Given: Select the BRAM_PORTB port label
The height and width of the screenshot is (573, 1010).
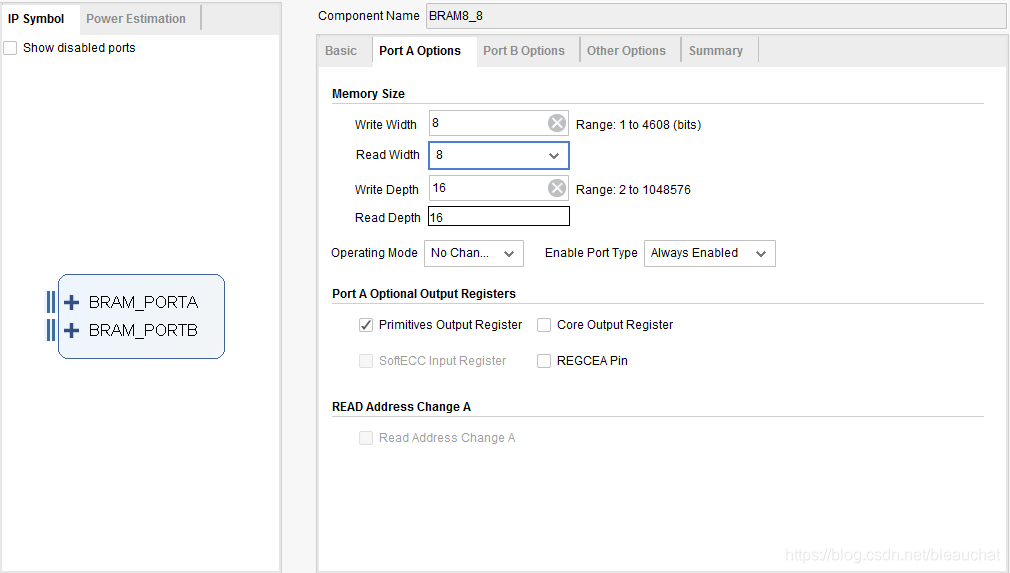Looking at the screenshot, I should coord(143,330).
